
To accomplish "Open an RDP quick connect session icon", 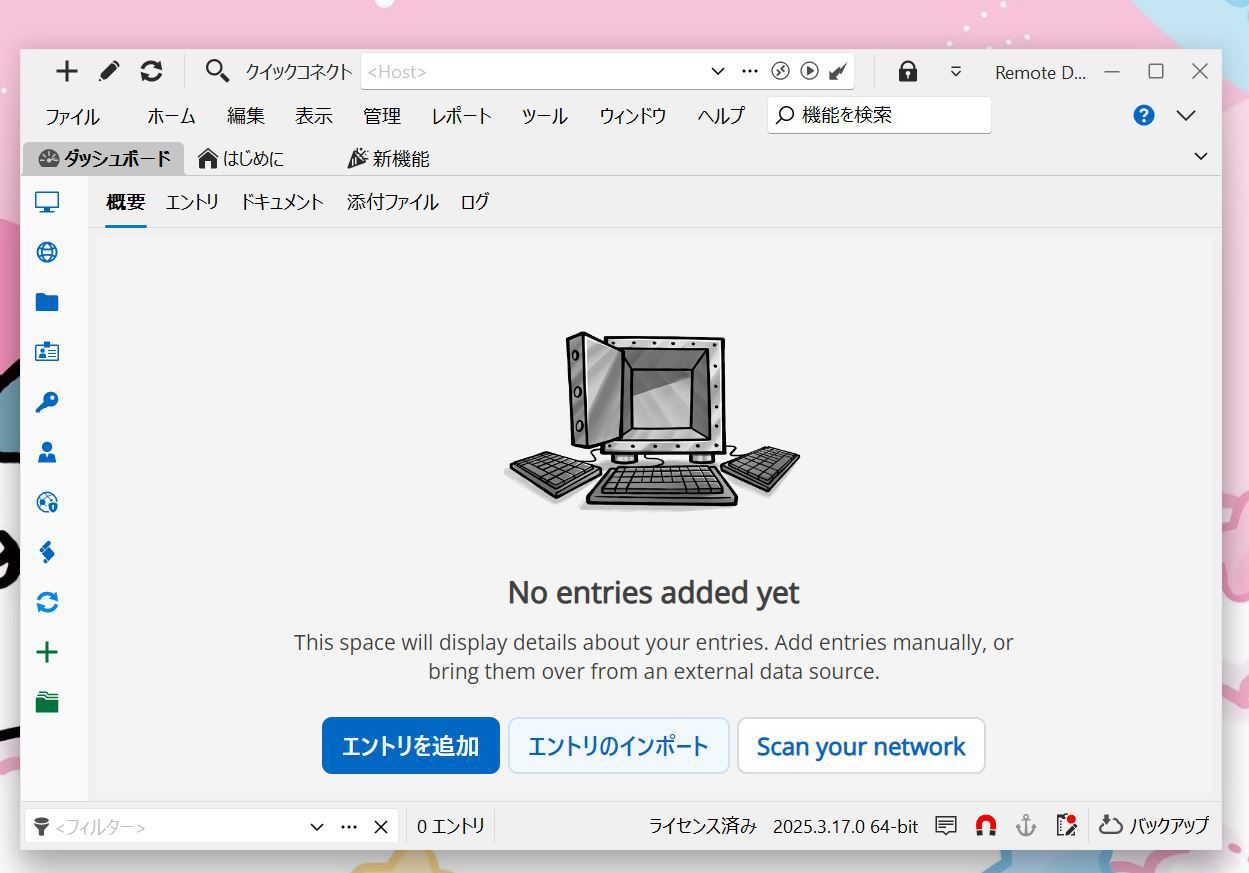I will (x=779, y=70).
